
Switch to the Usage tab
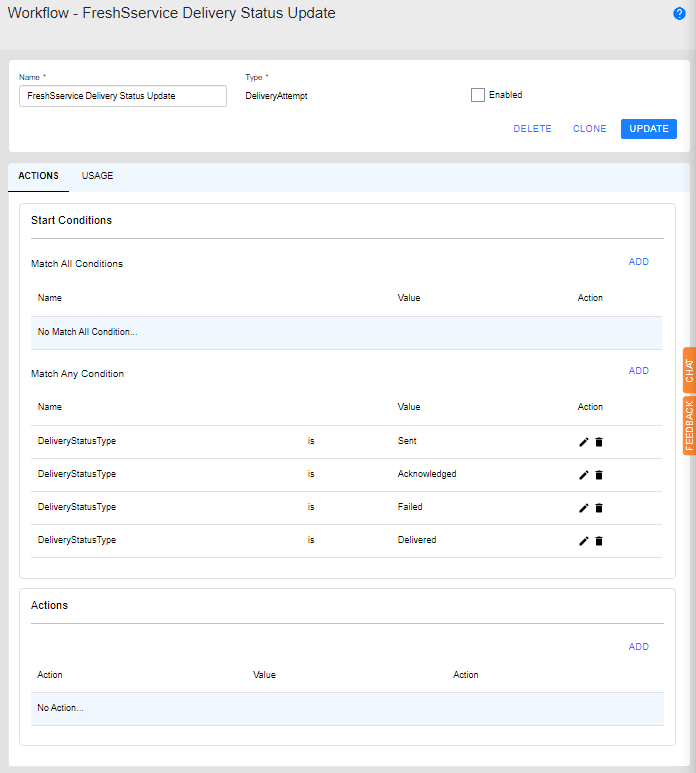pyautogui.click(x=97, y=176)
